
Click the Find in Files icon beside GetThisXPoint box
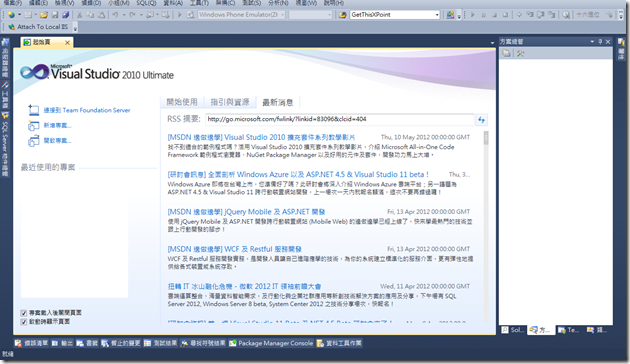342,15
